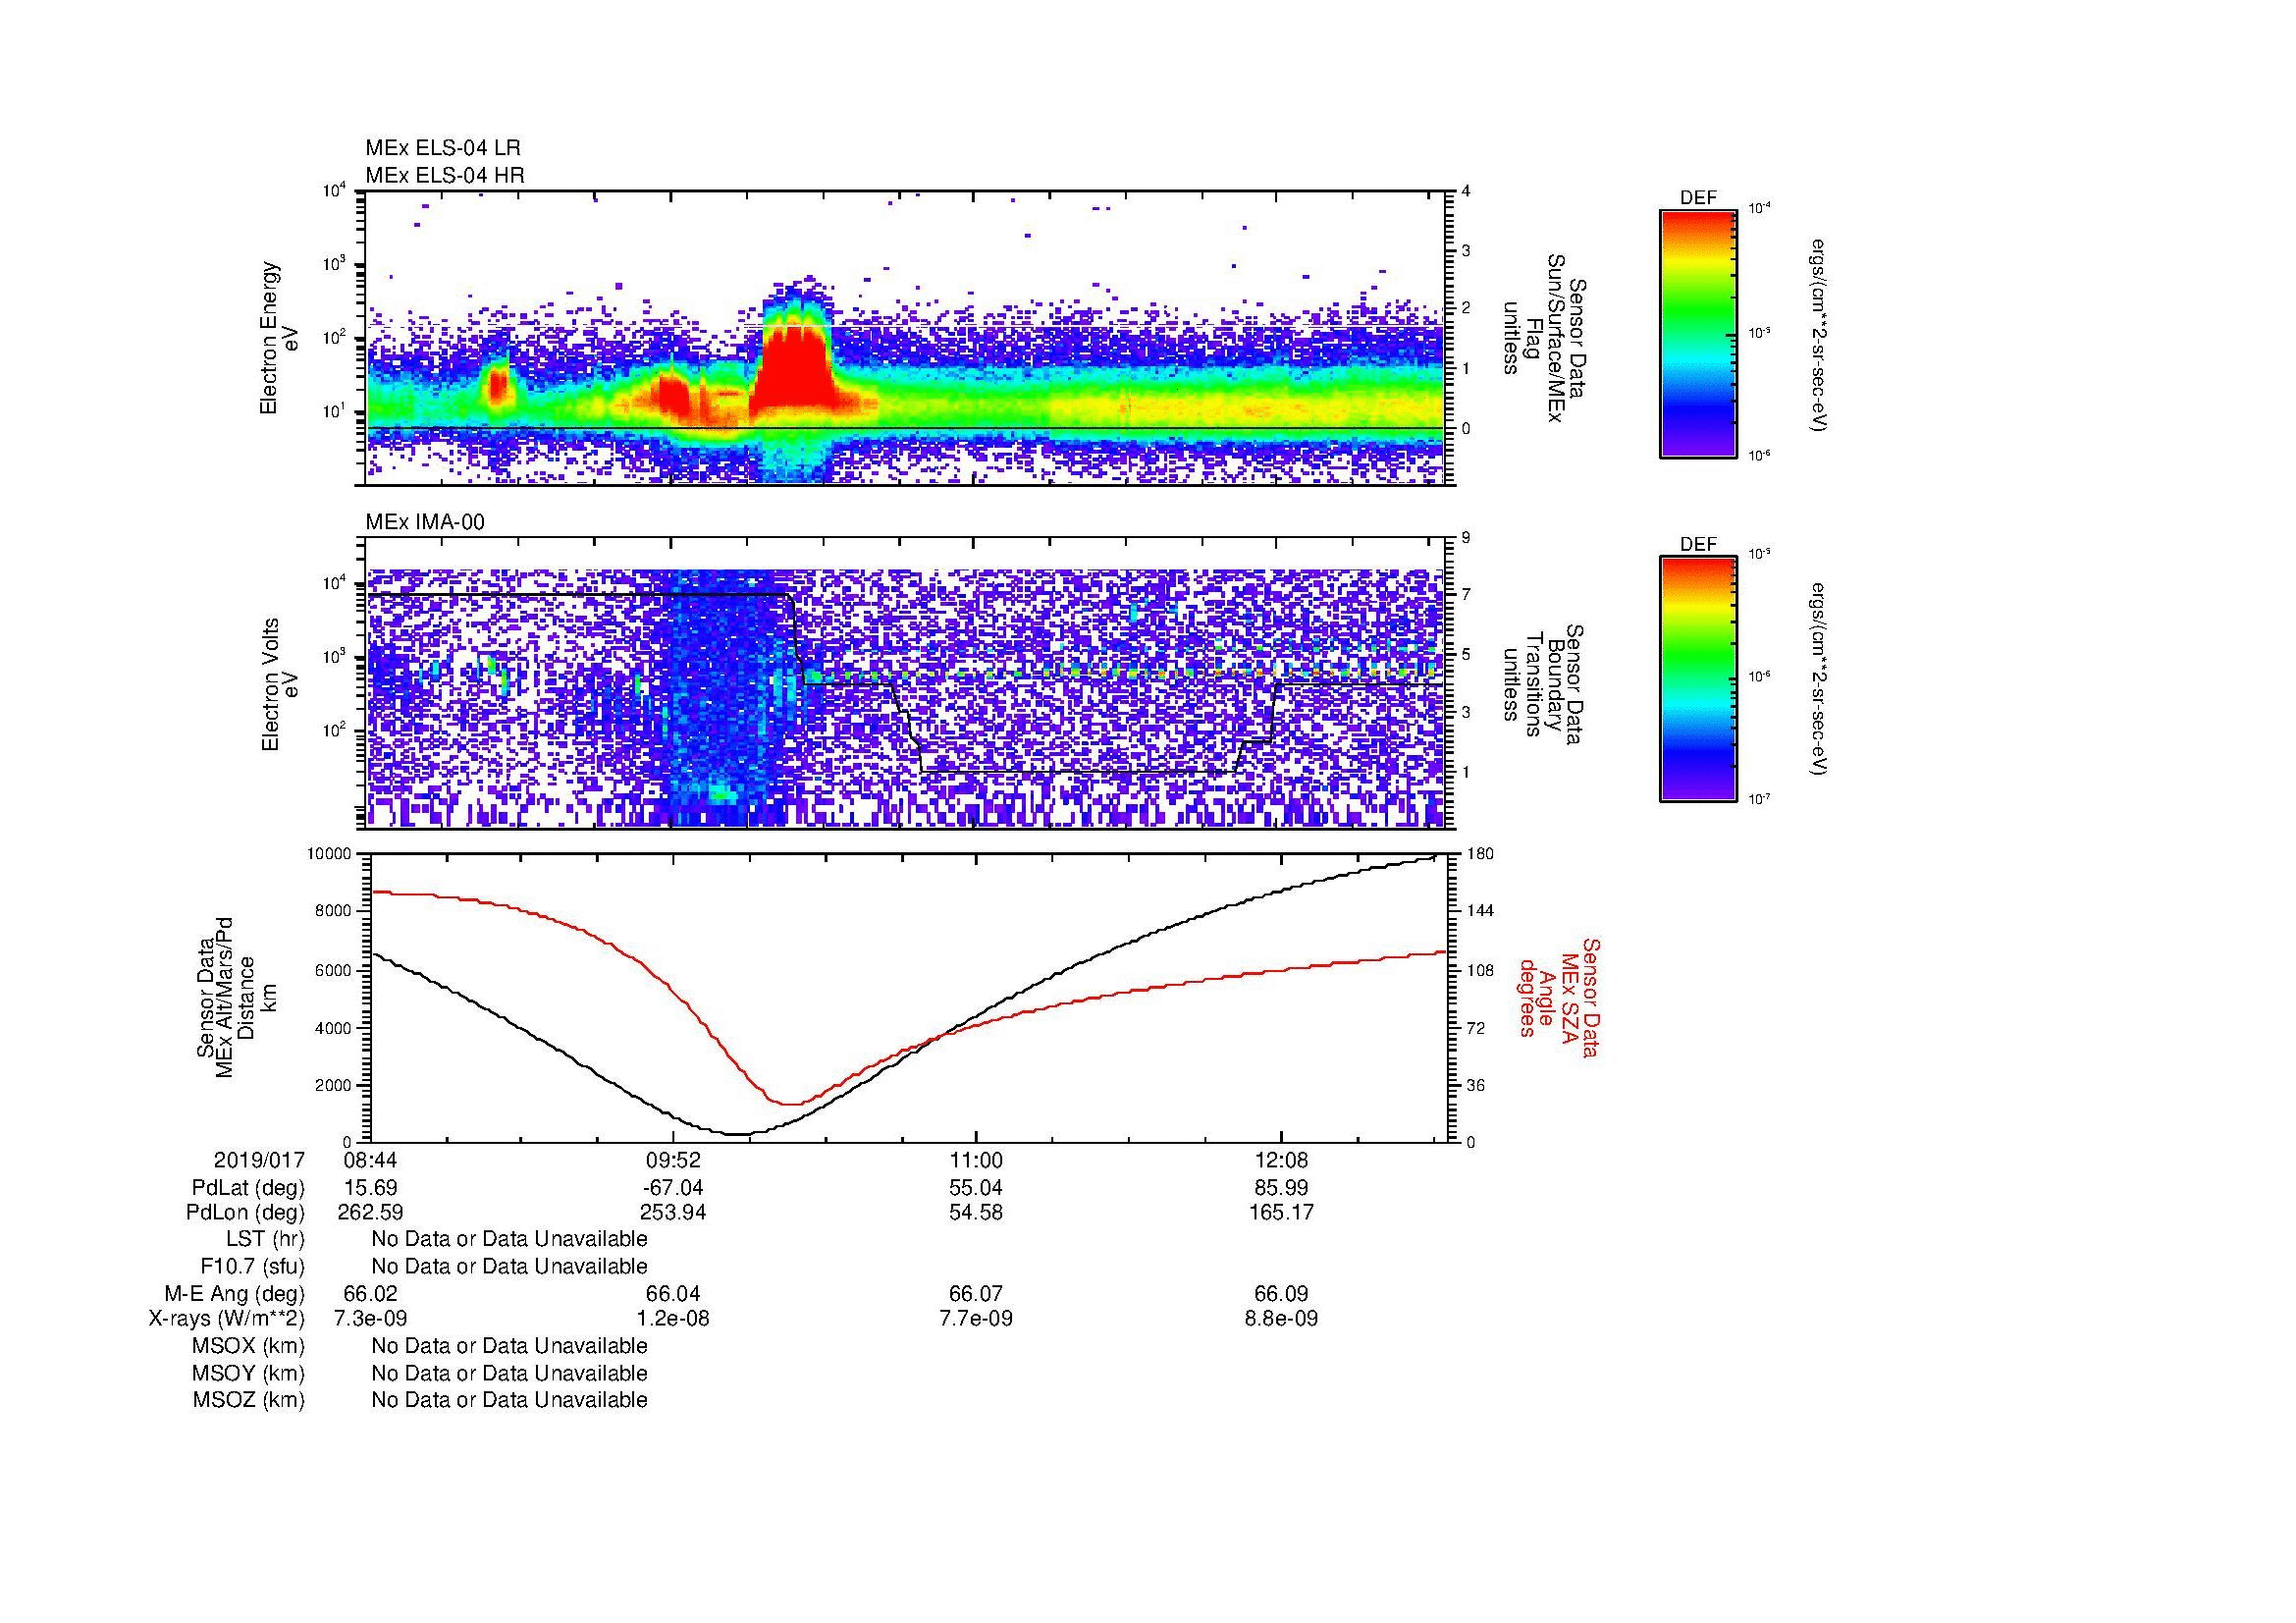Click the 'MEx Alt/Mars/Pd Distance km' axis label
This screenshot has height=1623, width=2296.
(236, 997)
